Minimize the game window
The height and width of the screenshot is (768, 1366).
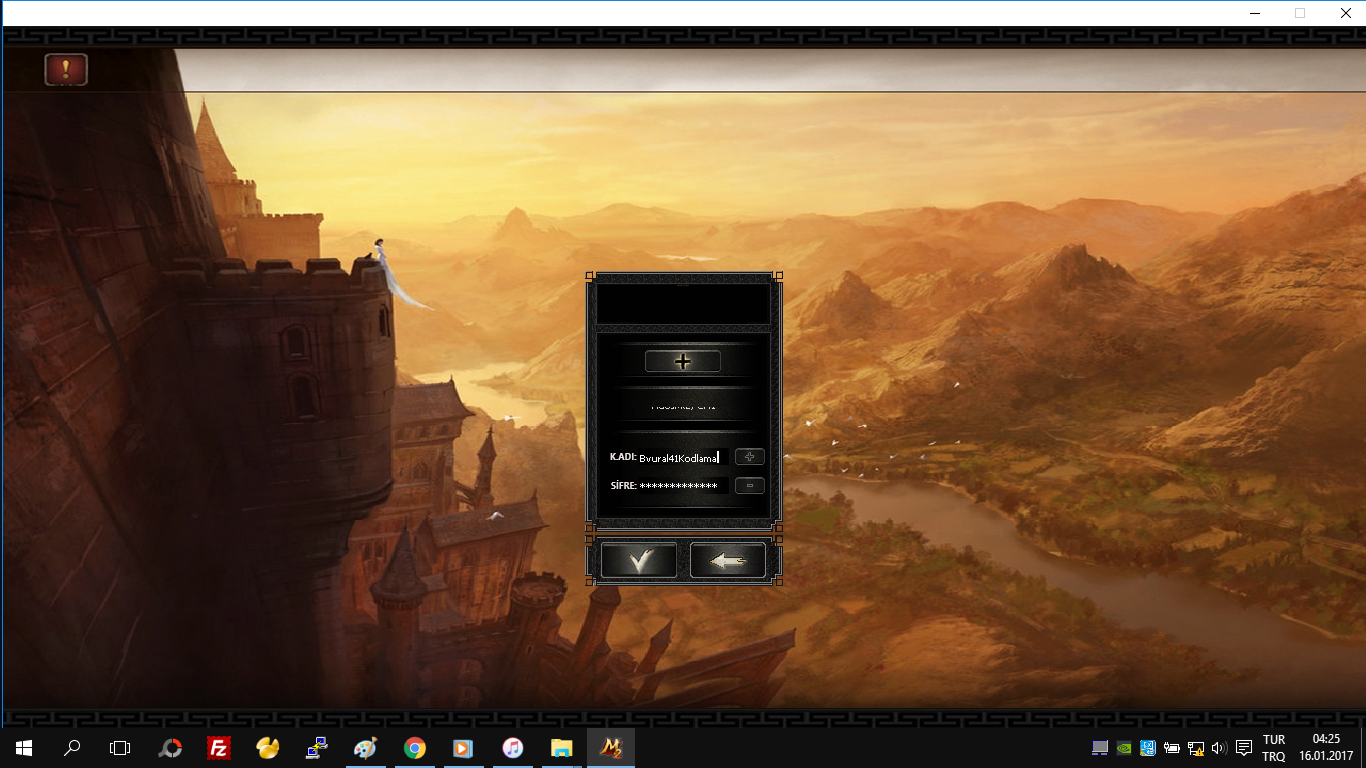click(x=1254, y=13)
